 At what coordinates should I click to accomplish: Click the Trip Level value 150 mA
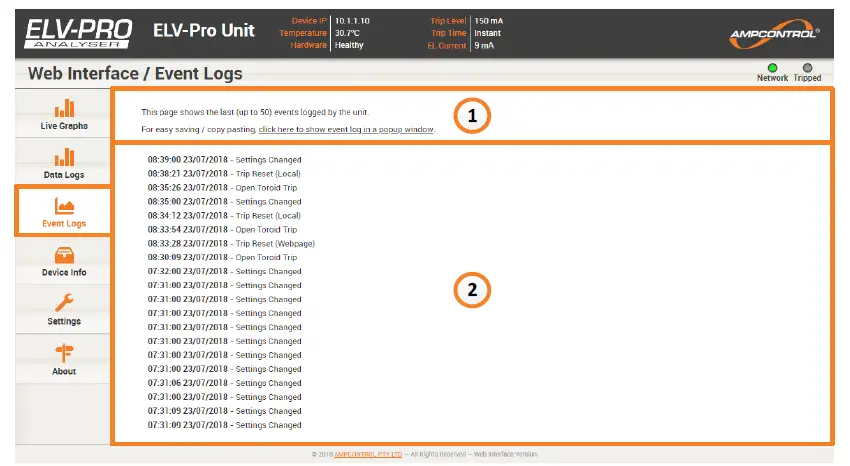pyautogui.click(x=488, y=21)
